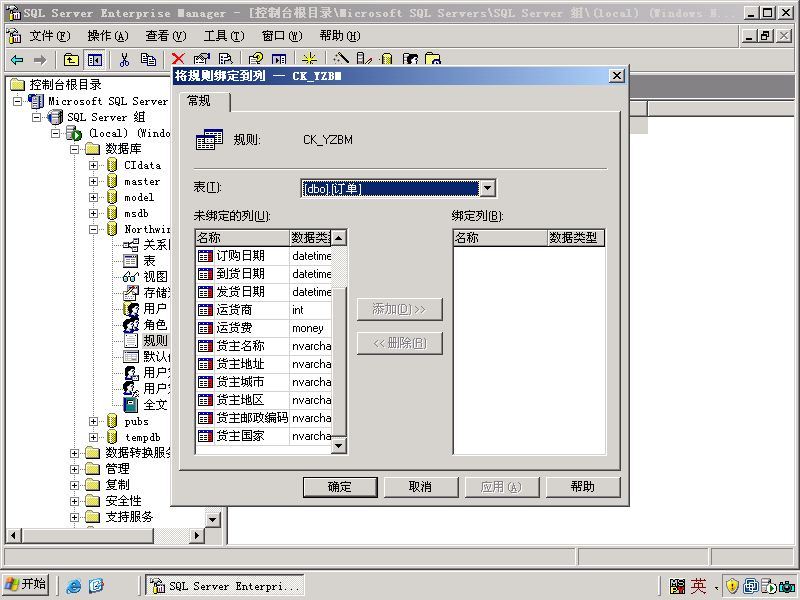The height and width of the screenshot is (600, 800).
Task: Click the scissors cut icon
Action: coord(124,60)
